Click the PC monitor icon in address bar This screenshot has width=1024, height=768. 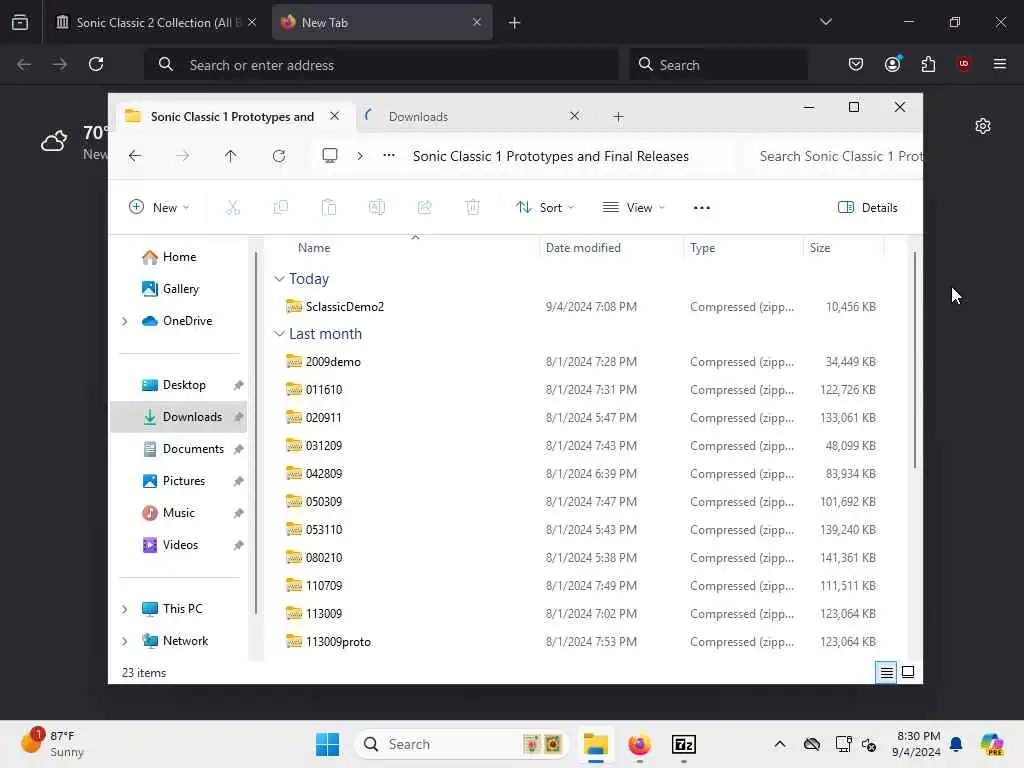point(330,156)
